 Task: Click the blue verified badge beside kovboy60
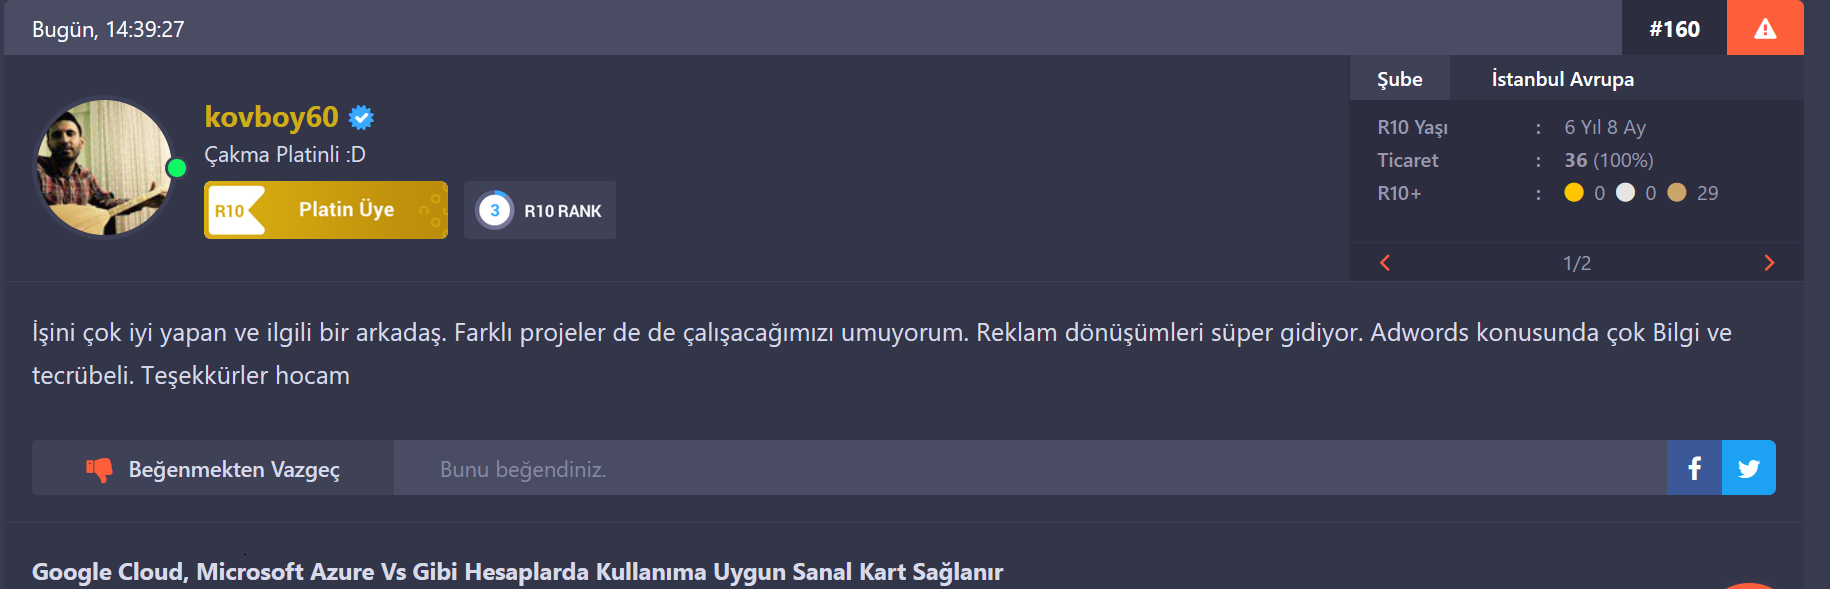tap(361, 118)
